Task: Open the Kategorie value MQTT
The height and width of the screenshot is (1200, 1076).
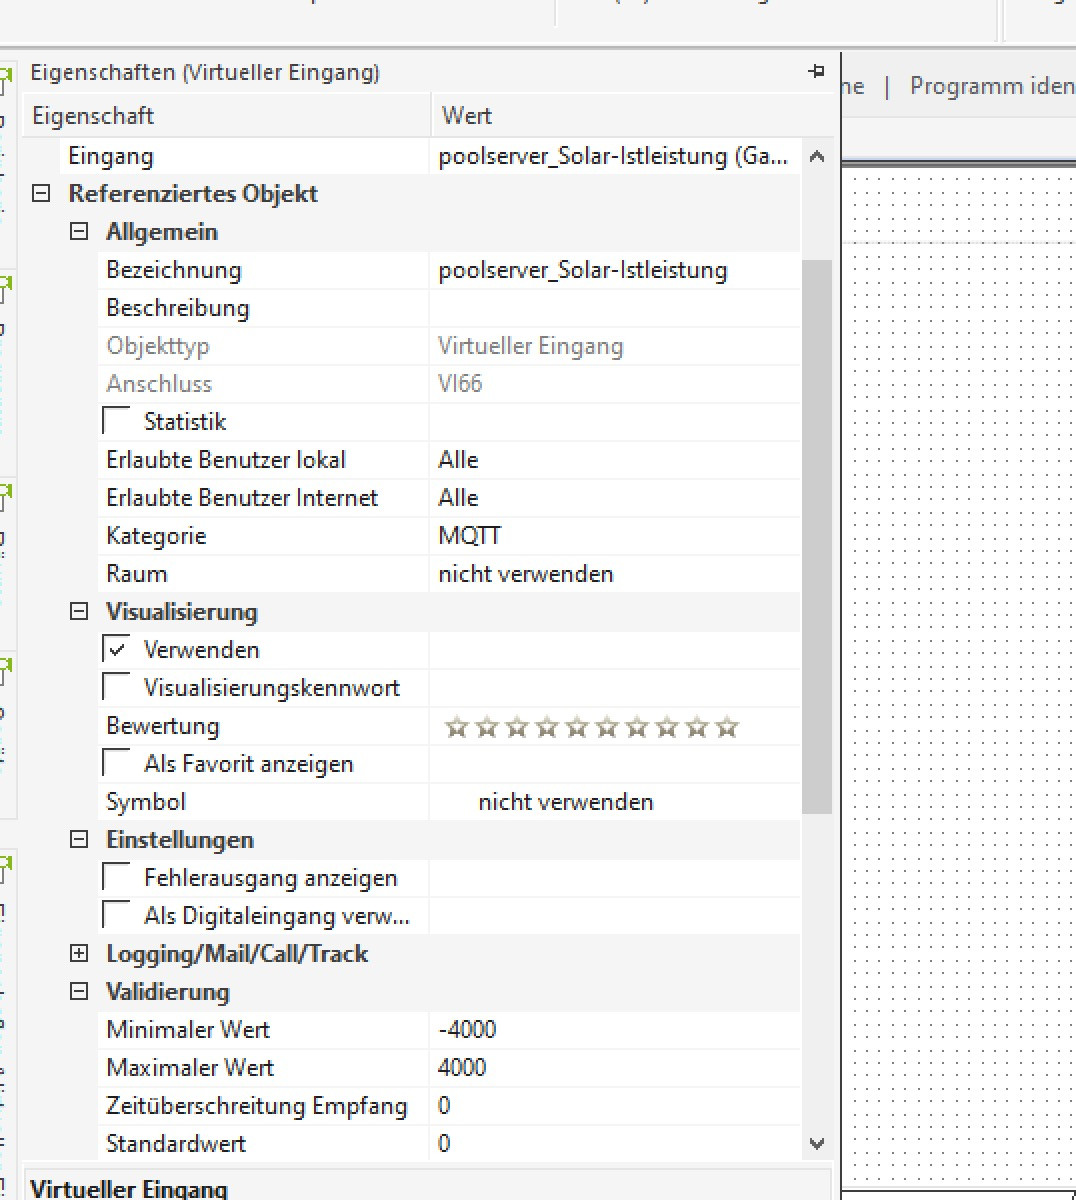Action: (614, 536)
